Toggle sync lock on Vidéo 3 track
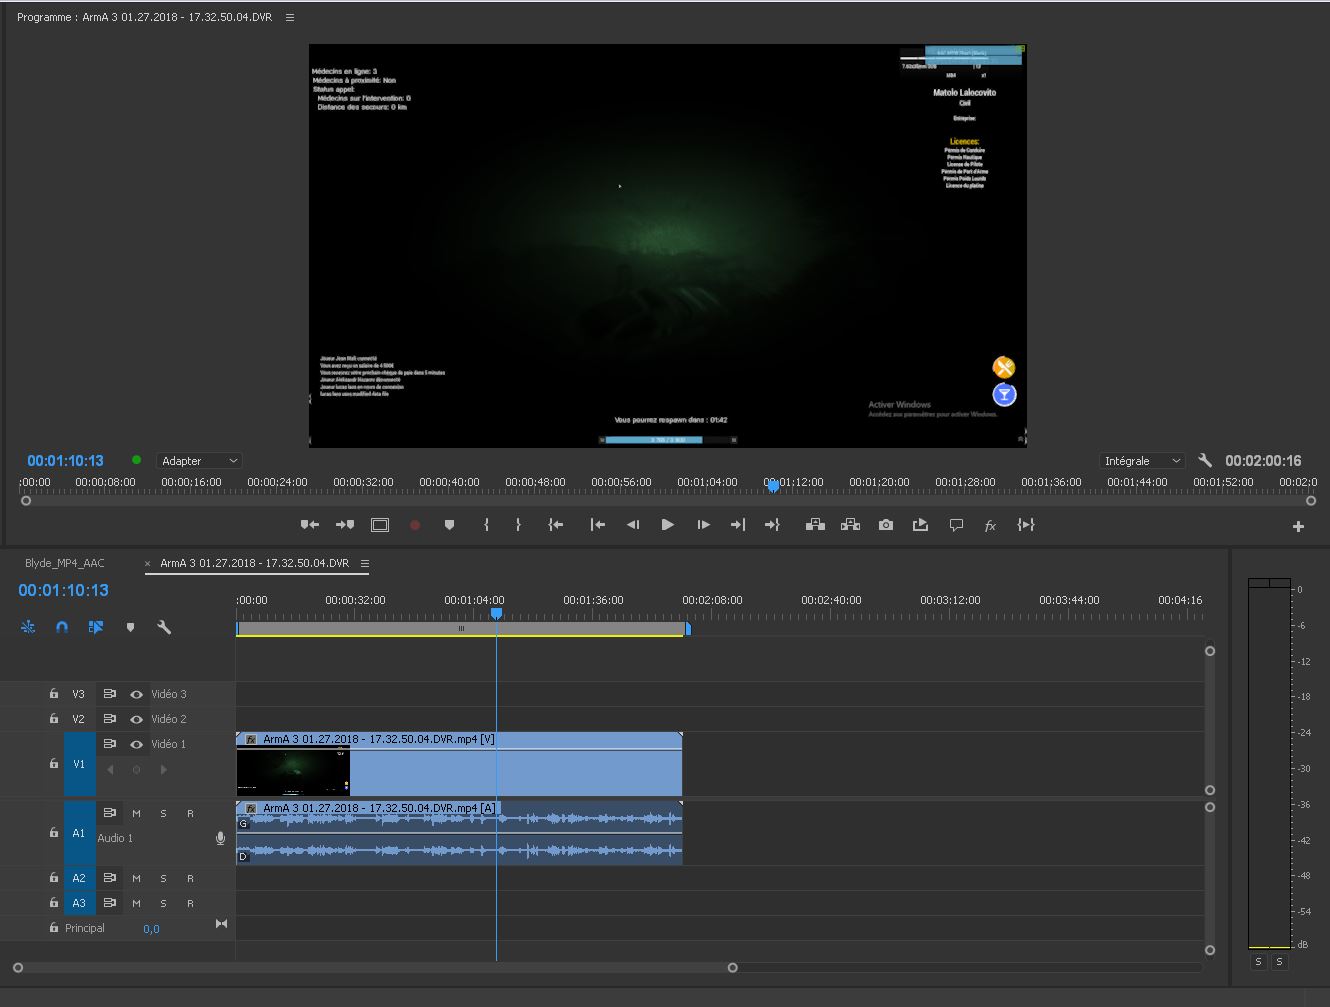The width and height of the screenshot is (1330, 1007). point(110,694)
